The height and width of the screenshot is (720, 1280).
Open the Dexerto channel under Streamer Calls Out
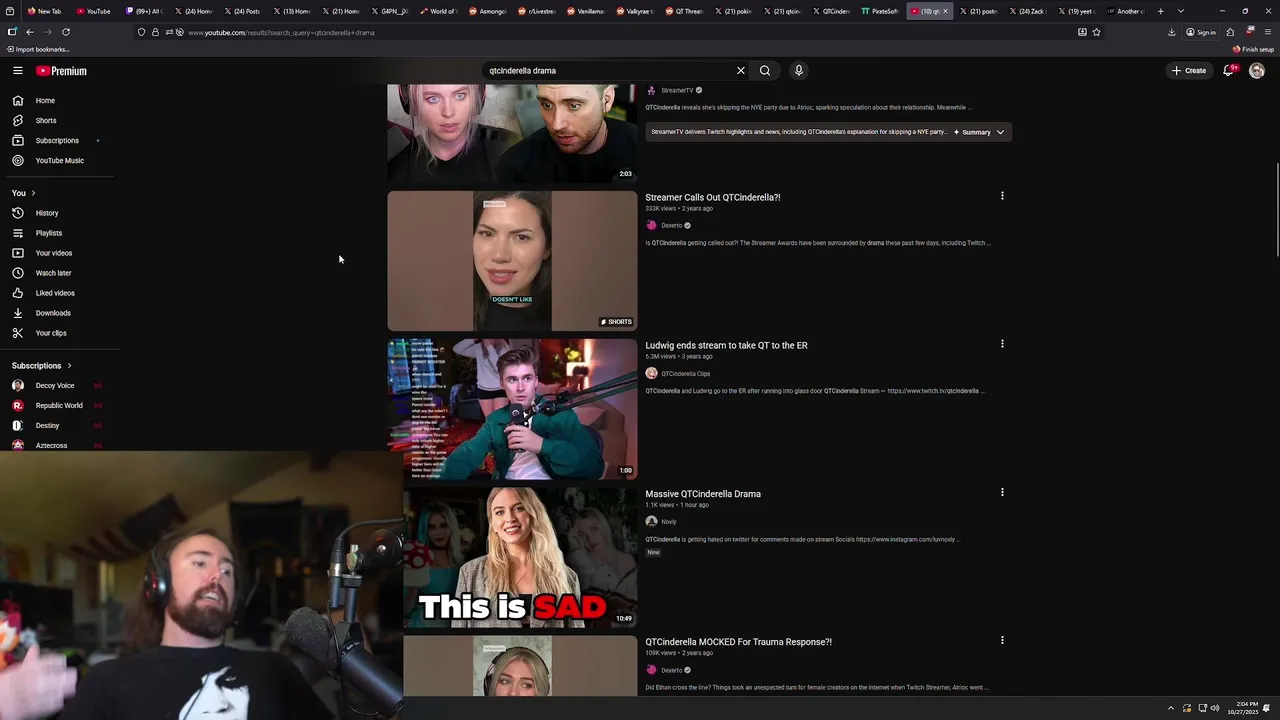[671, 226]
